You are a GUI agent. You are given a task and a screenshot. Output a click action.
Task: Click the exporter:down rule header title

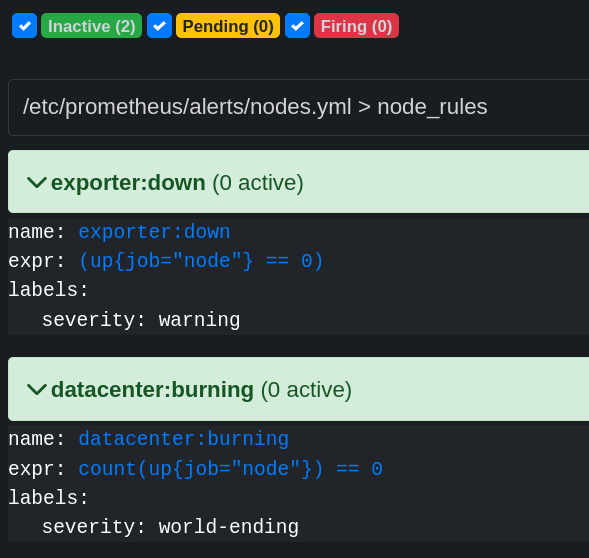128,183
